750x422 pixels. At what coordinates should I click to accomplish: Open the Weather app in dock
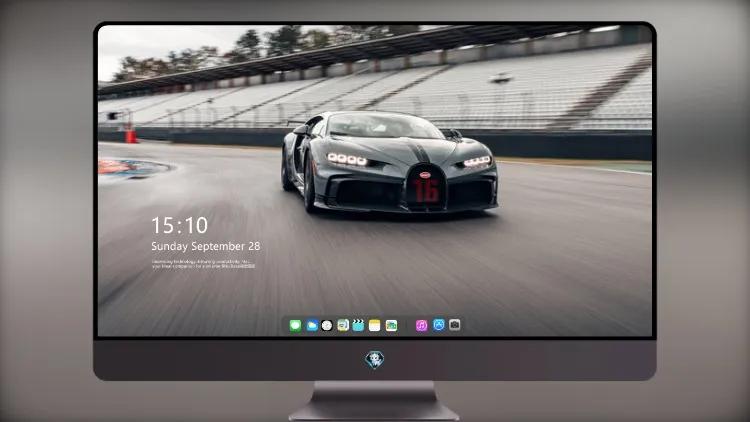click(312, 325)
